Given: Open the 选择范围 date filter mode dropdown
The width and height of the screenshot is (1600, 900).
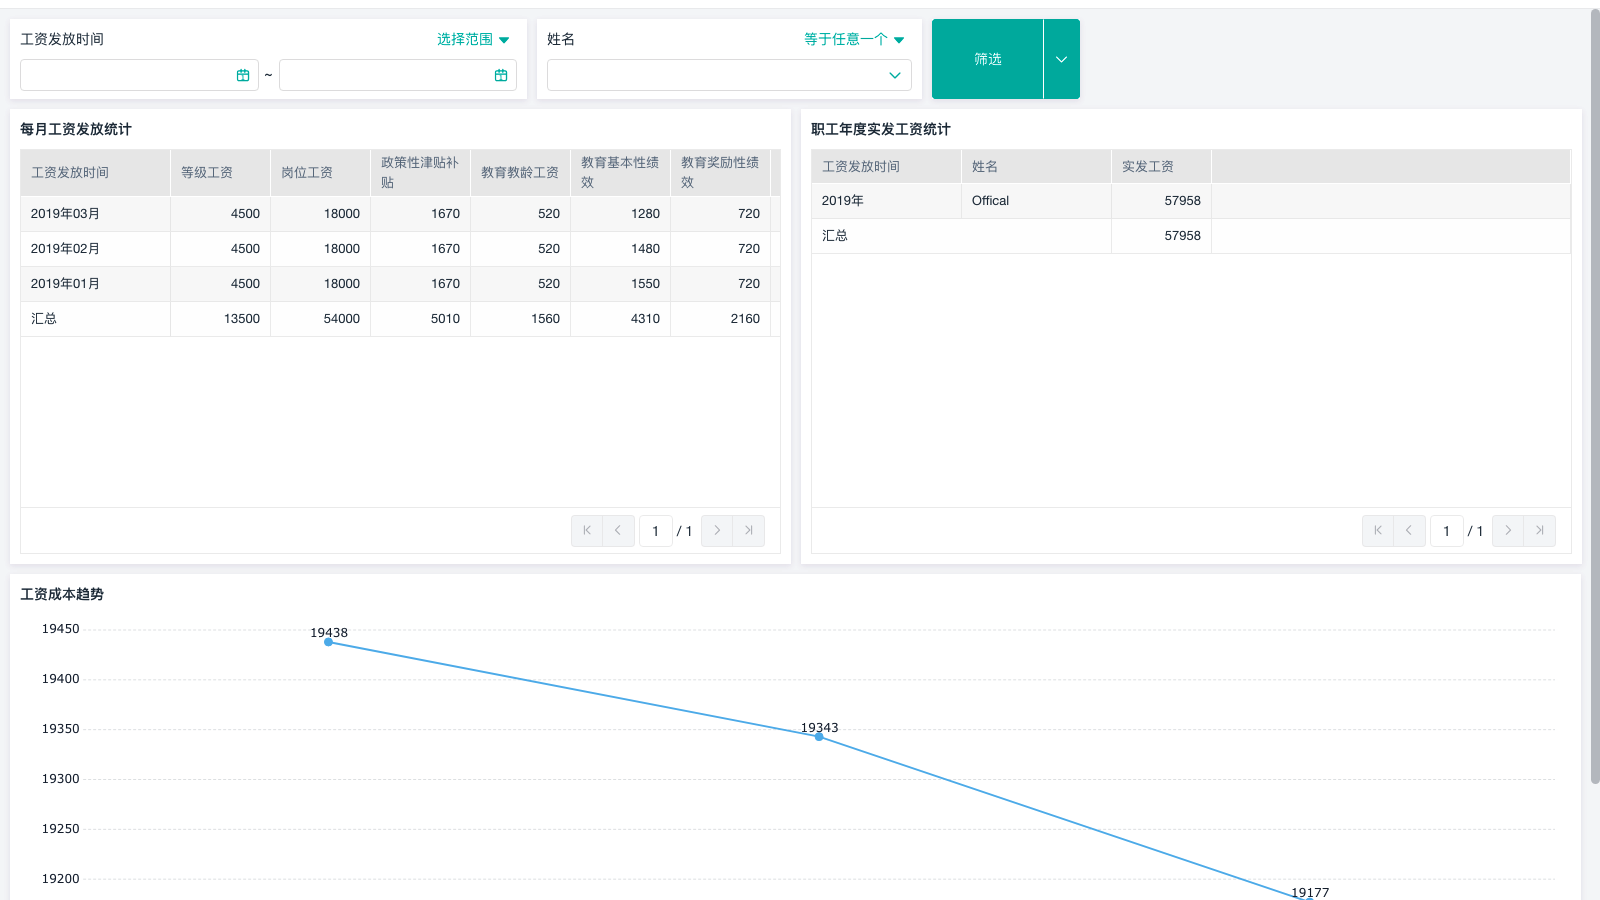Looking at the screenshot, I should click(x=473, y=39).
